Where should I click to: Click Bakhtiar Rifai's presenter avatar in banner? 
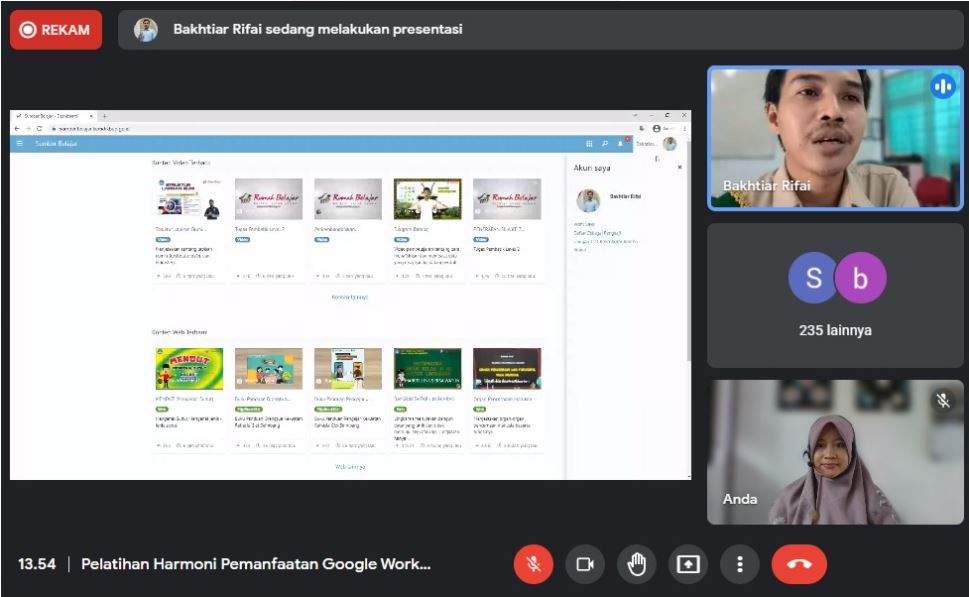click(x=146, y=30)
